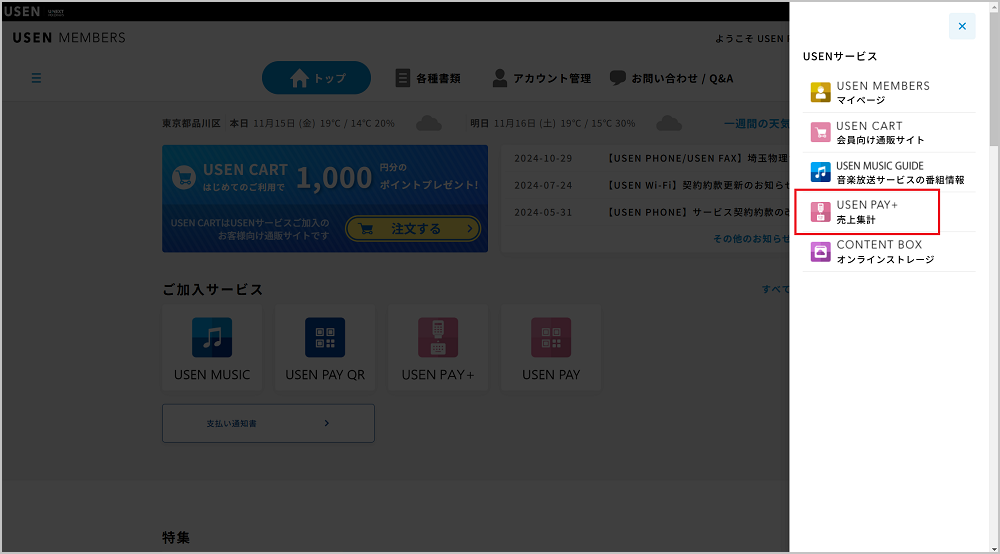Click the 支払い通知書 payment notice button
Screen dimensions: 1000x554
(268, 423)
